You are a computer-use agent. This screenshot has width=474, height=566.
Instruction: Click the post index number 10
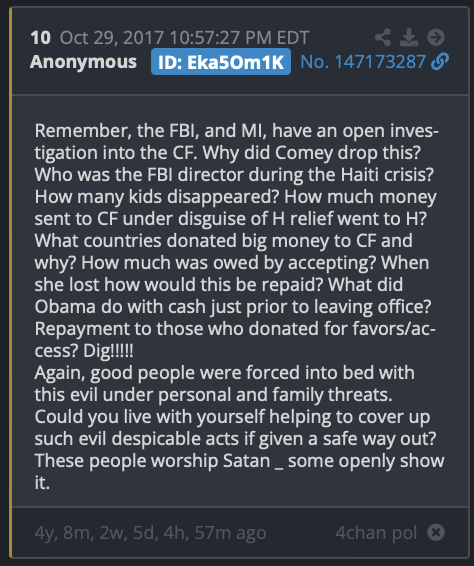tap(40, 38)
